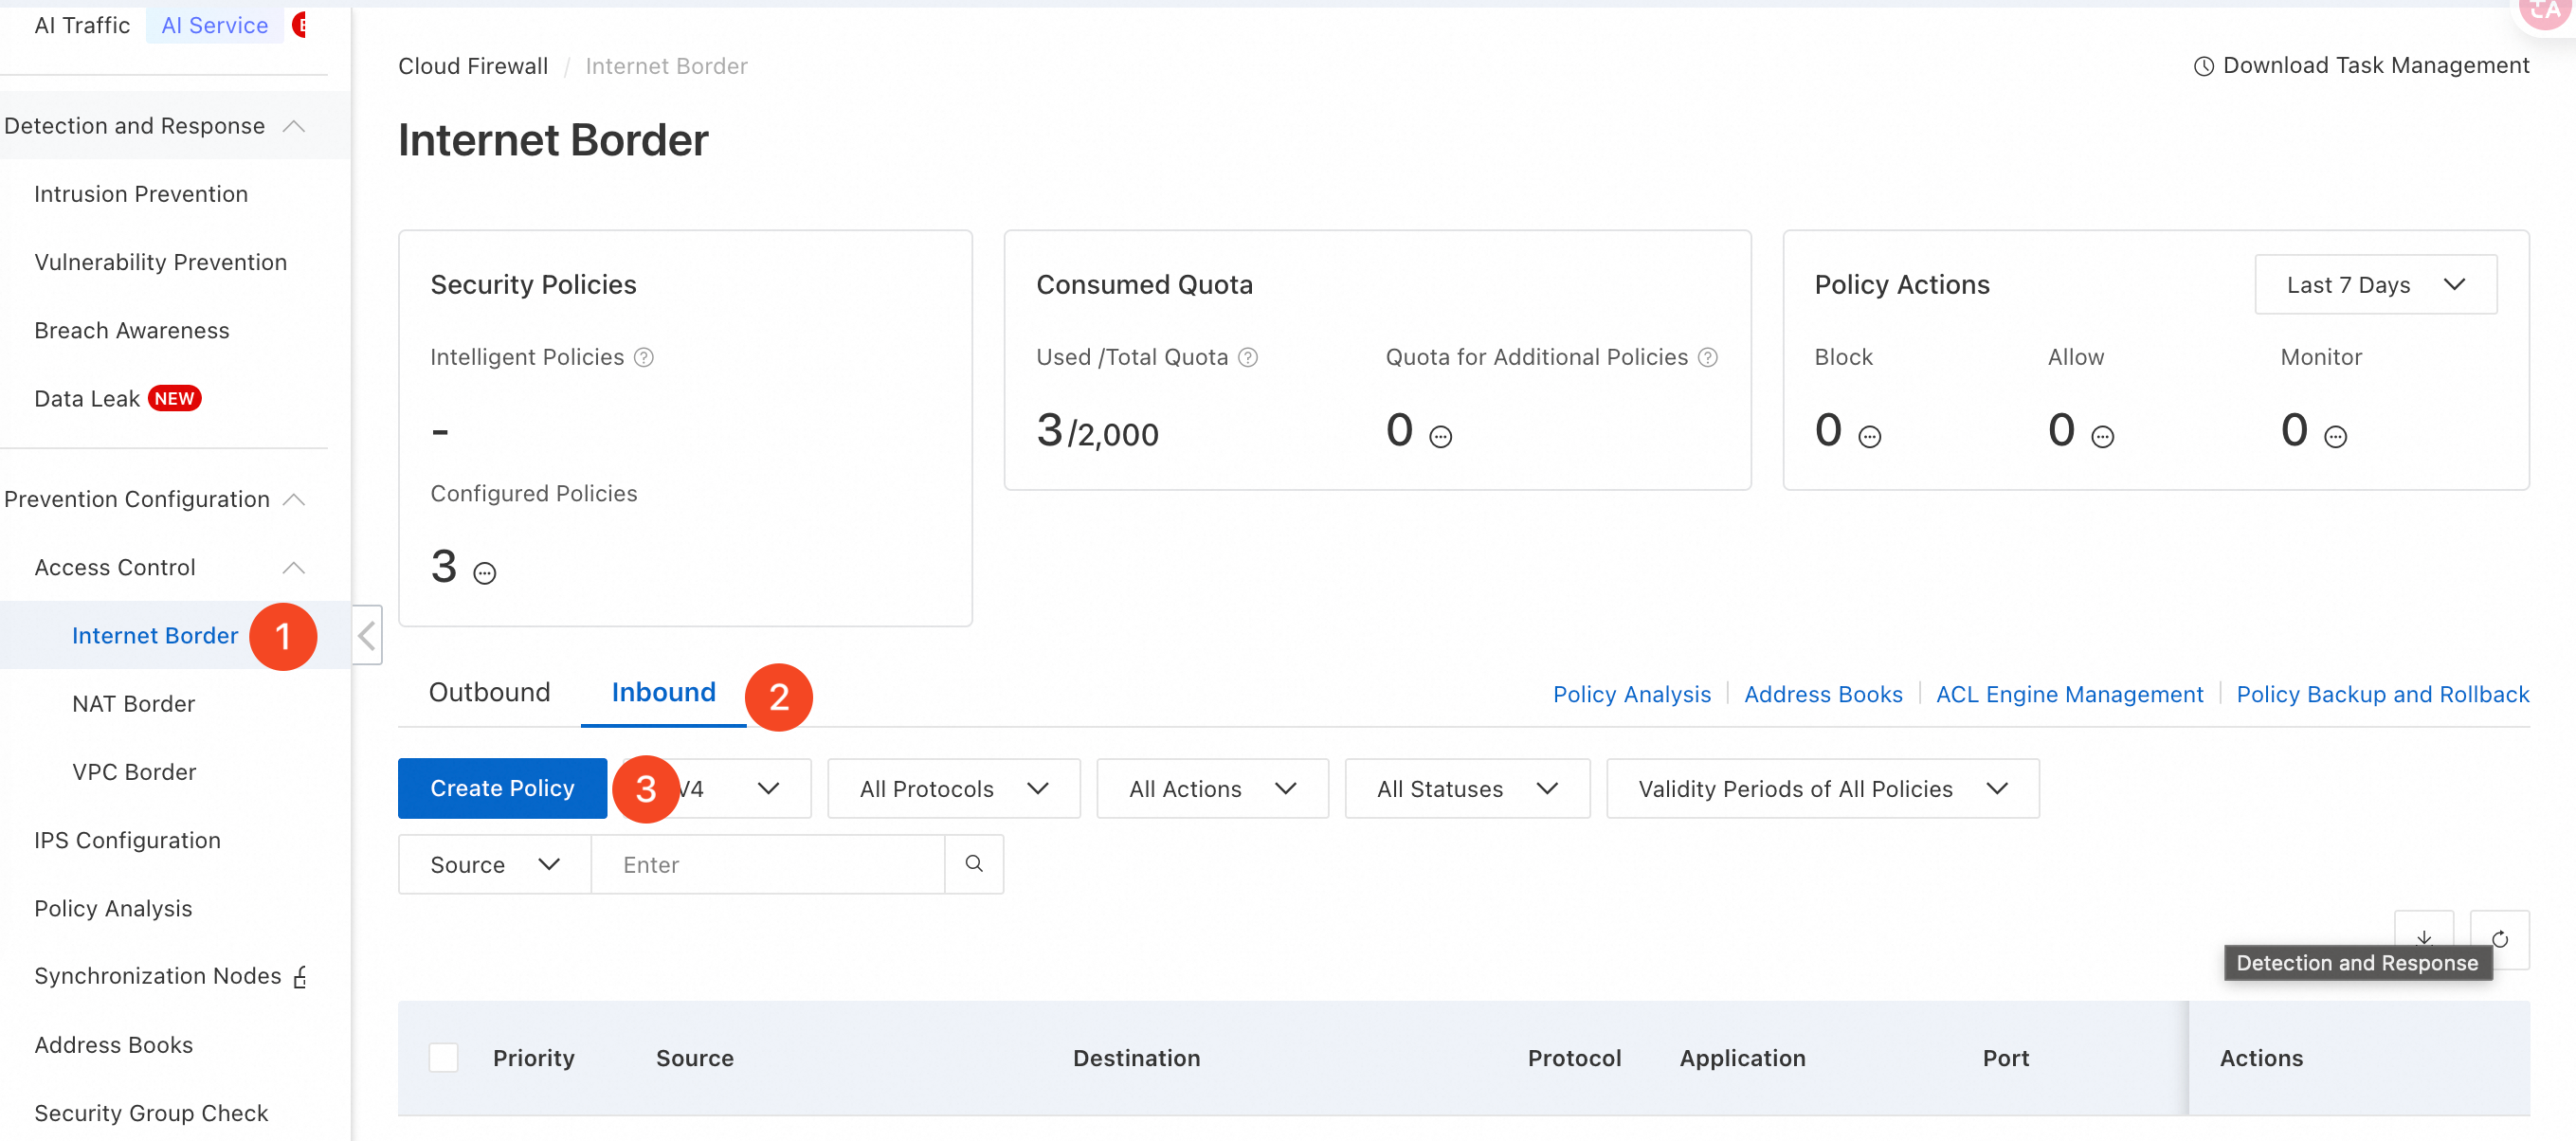Click the help icon beside Used /Total Quota
The width and height of the screenshot is (2576, 1141).
coord(1248,357)
